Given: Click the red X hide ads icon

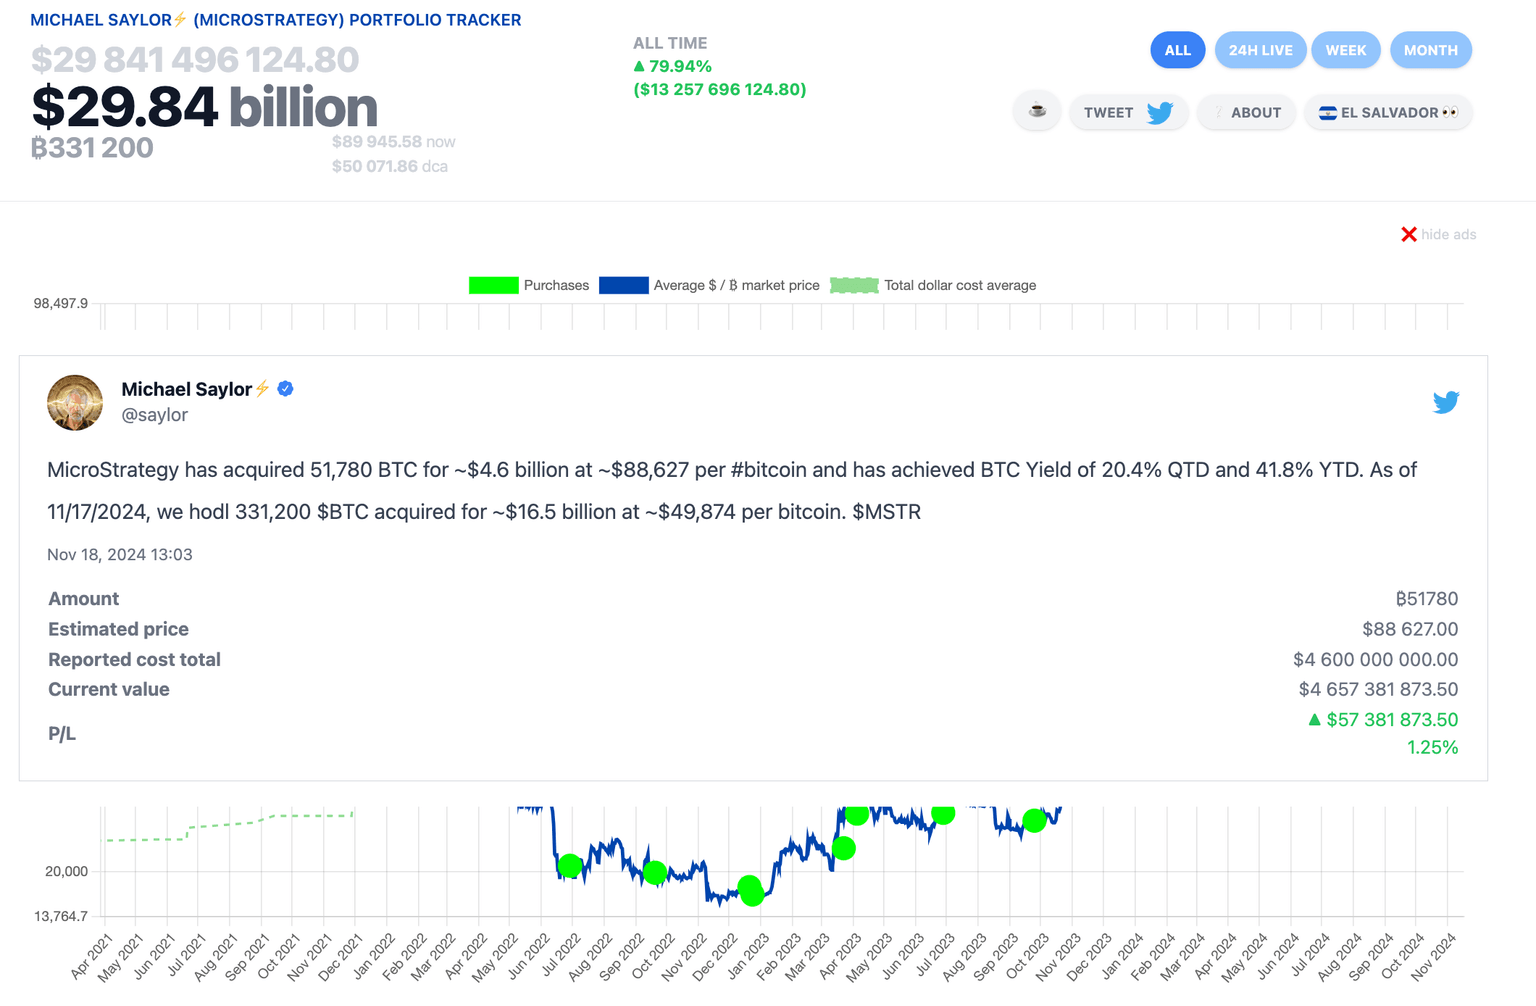Looking at the screenshot, I should [x=1409, y=234].
